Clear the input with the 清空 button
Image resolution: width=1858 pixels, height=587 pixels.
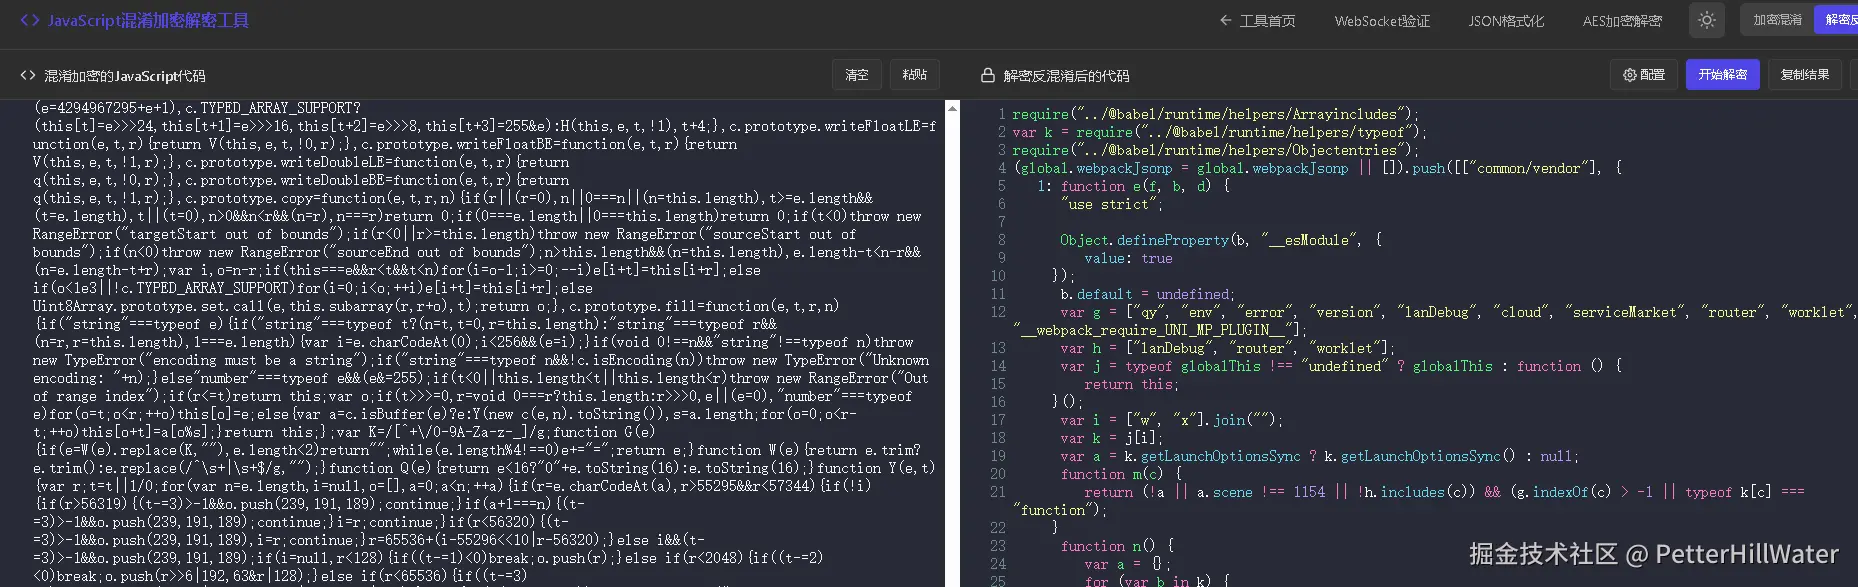[x=857, y=75]
